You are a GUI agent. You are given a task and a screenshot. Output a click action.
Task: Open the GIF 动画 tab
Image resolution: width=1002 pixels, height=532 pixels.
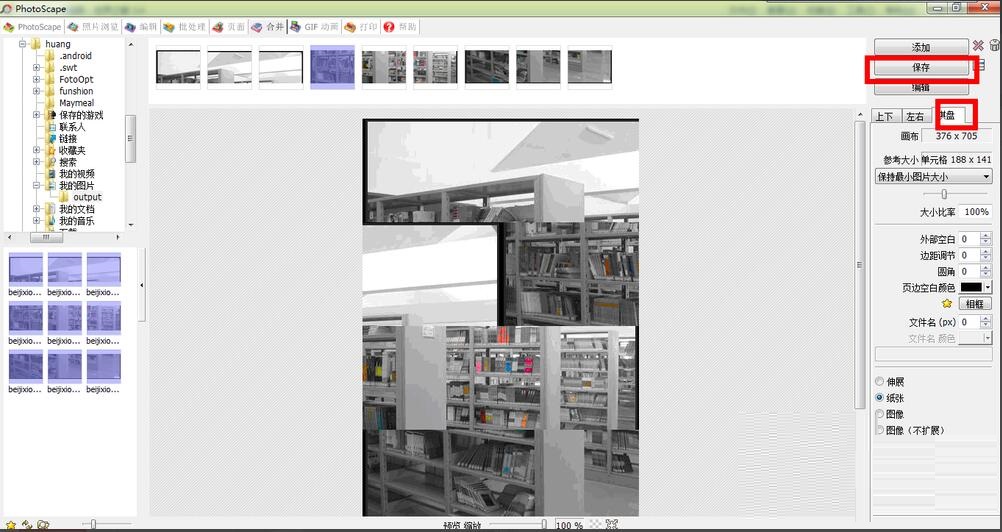coord(315,27)
